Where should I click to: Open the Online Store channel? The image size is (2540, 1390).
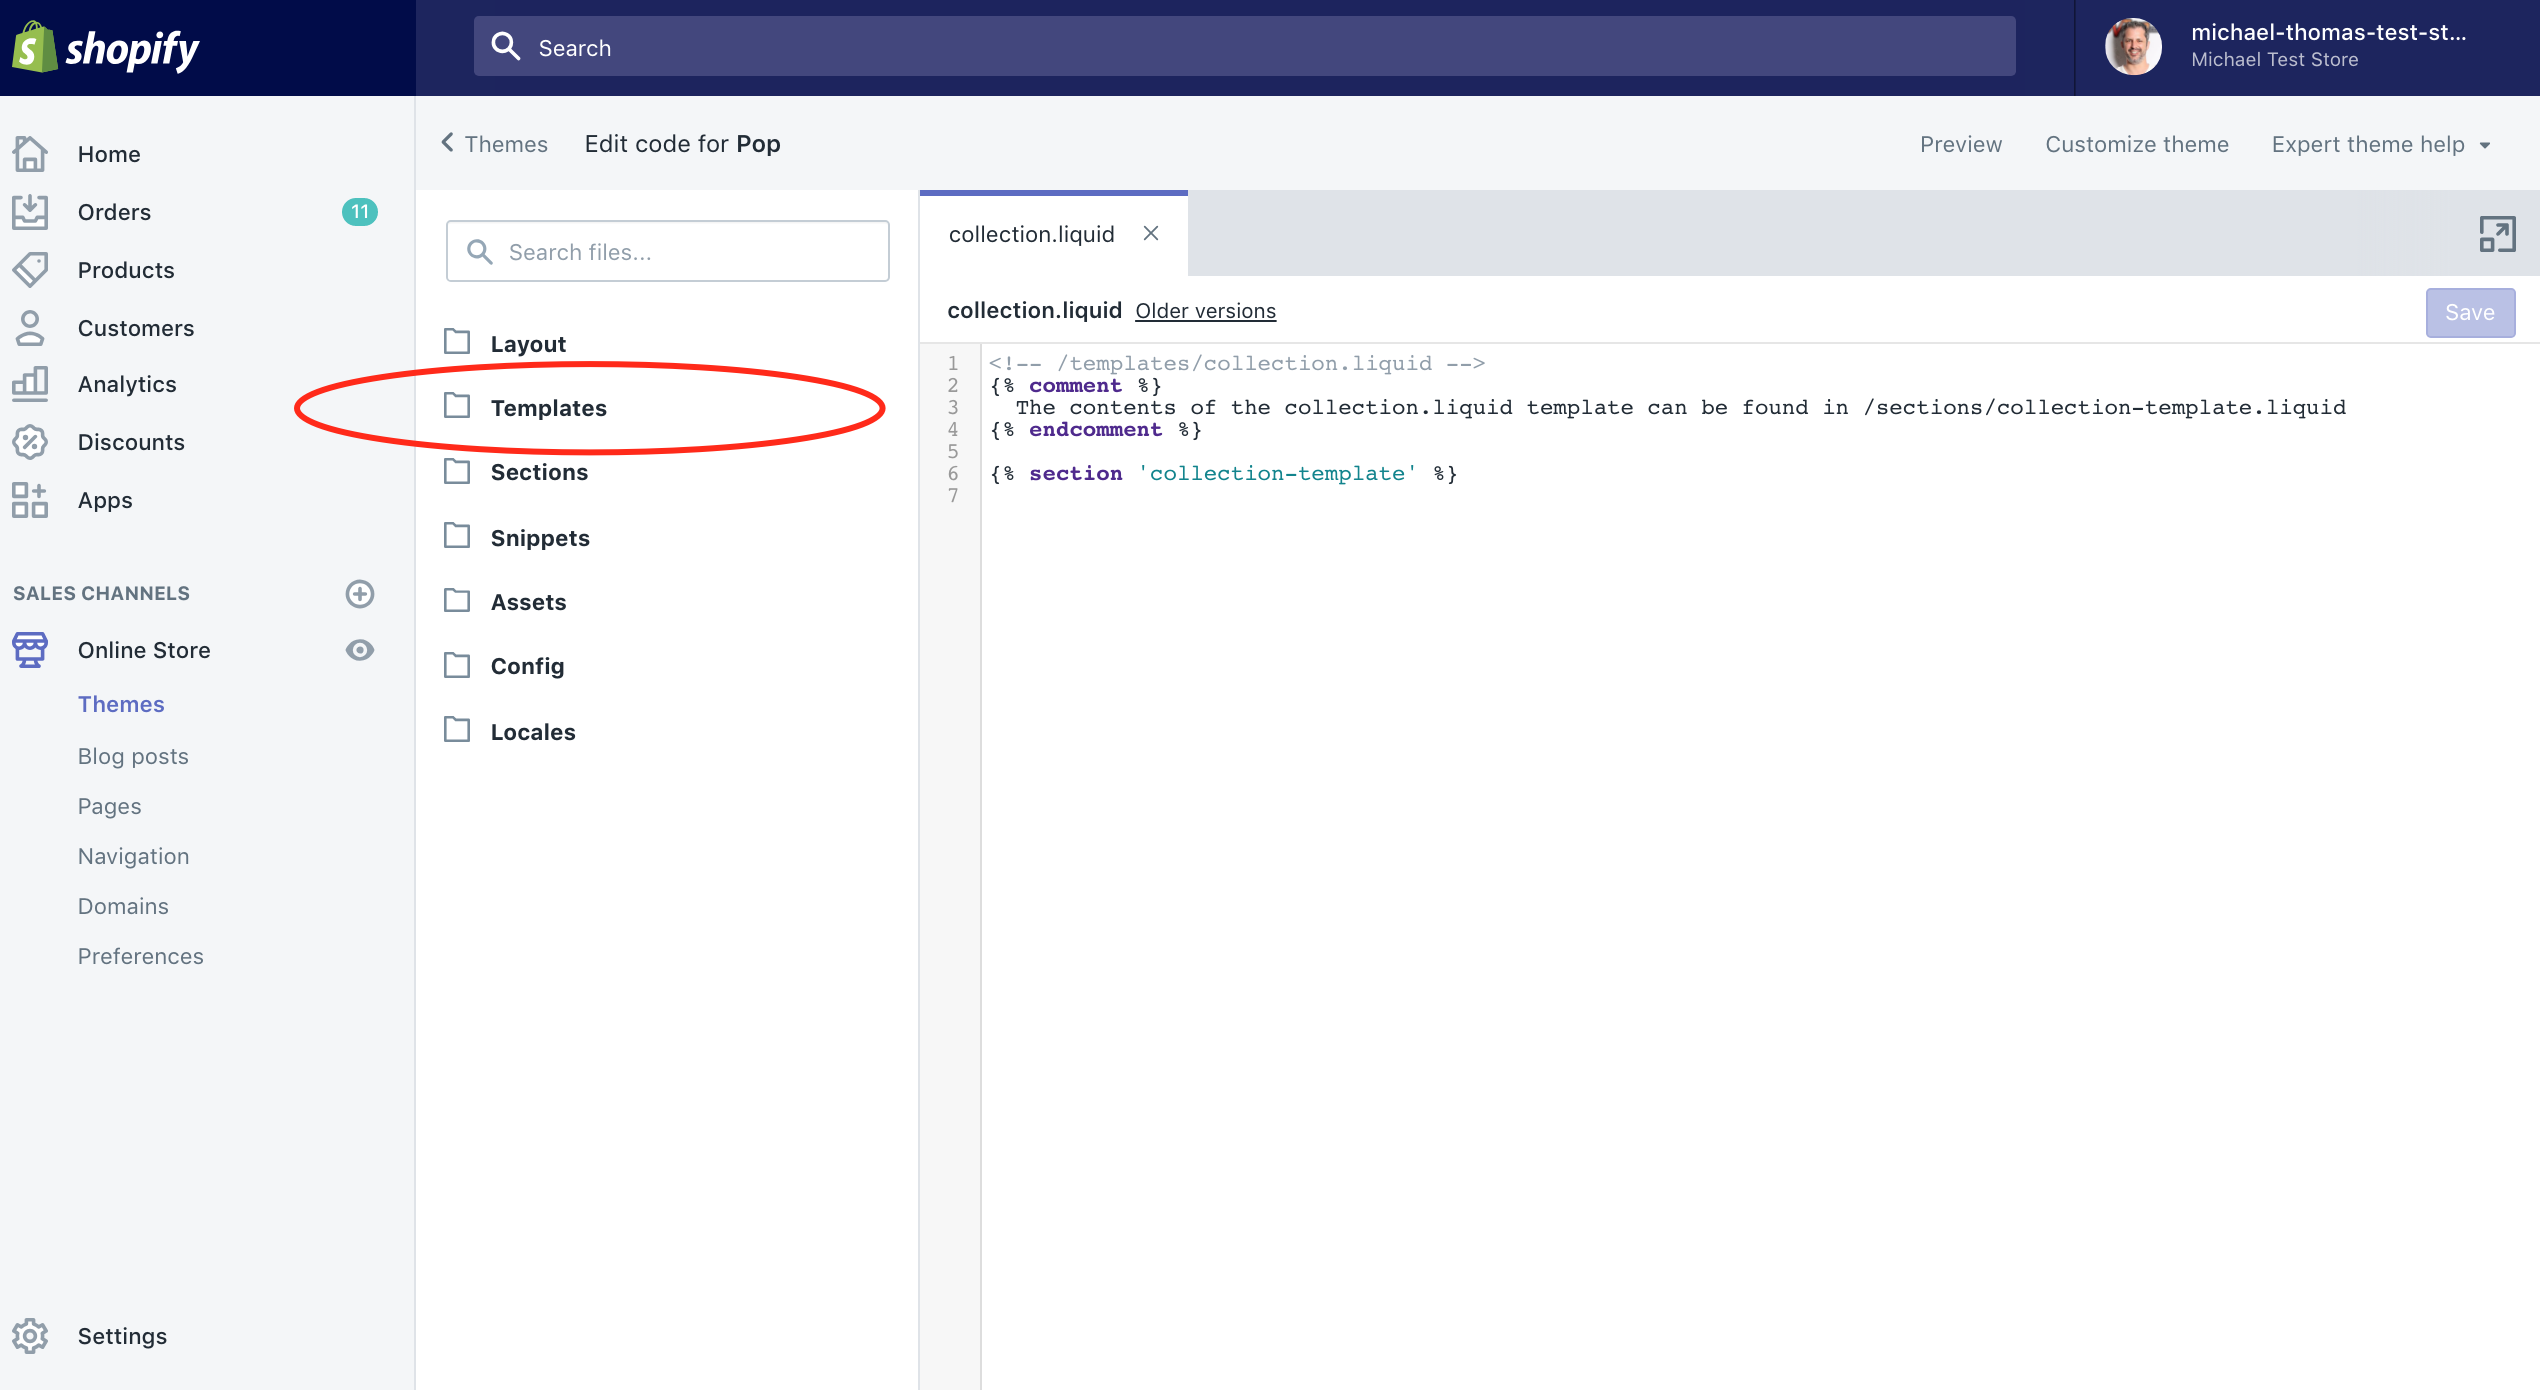(144, 650)
